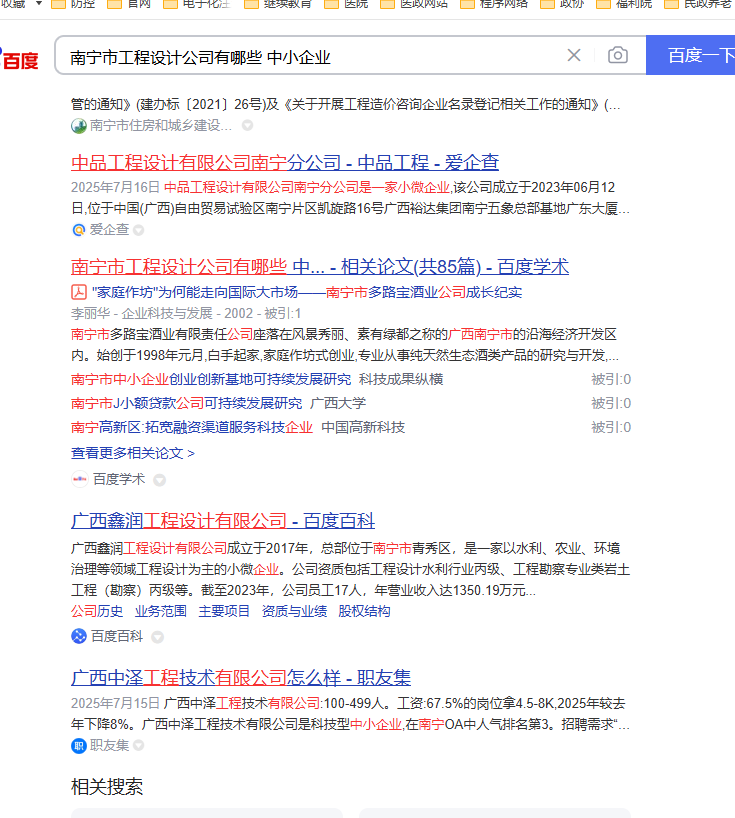Clear the search box with the X icon
This screenshot has width=735, height=818.
[x=574, y=56]
